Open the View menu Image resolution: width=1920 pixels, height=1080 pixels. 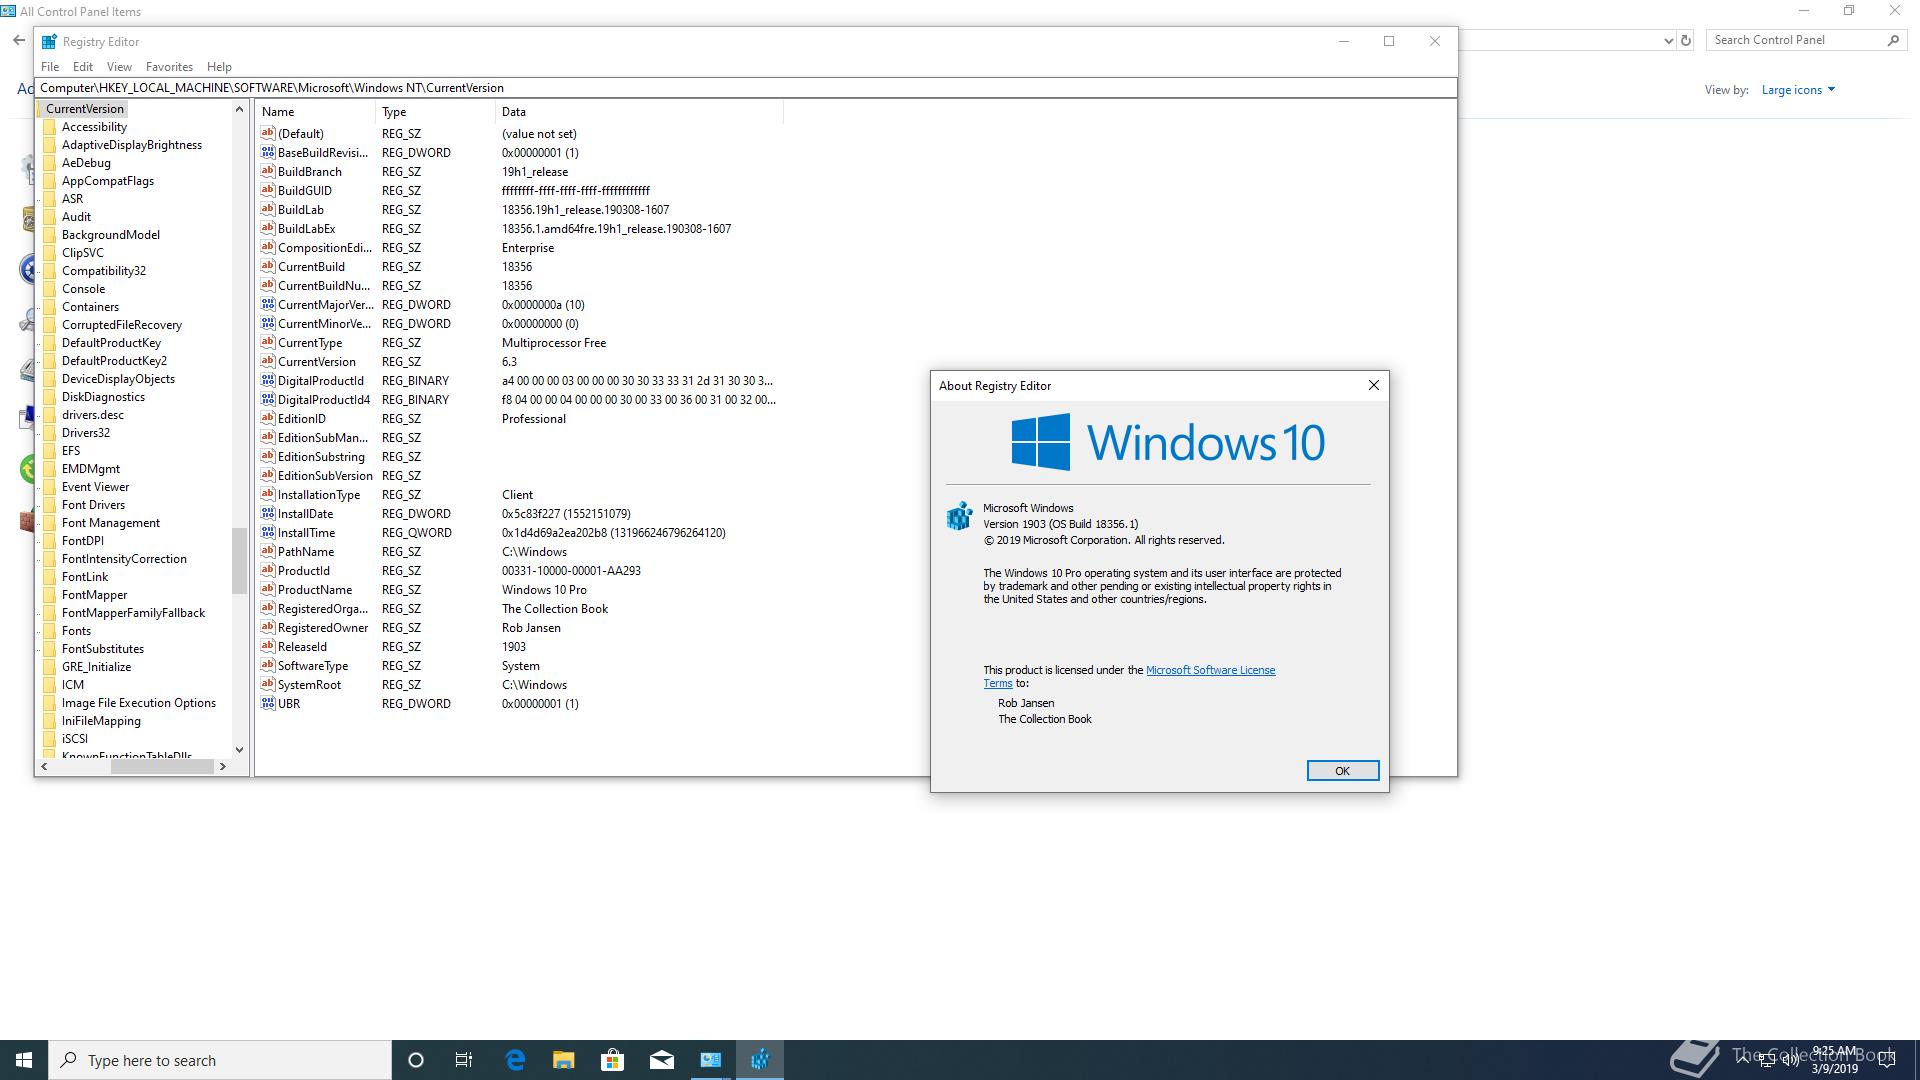pyautogui.click(x=119, y=67)
